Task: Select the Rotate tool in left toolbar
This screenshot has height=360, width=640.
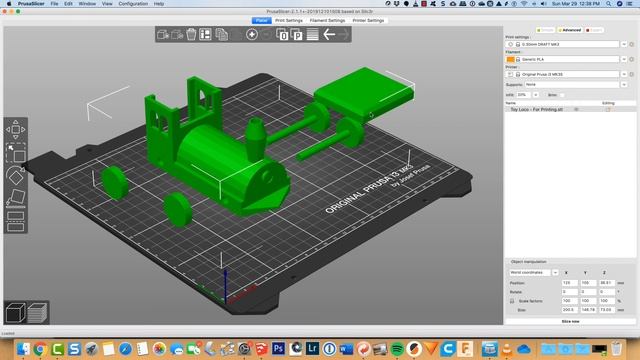Action: (x=16, y=176)
